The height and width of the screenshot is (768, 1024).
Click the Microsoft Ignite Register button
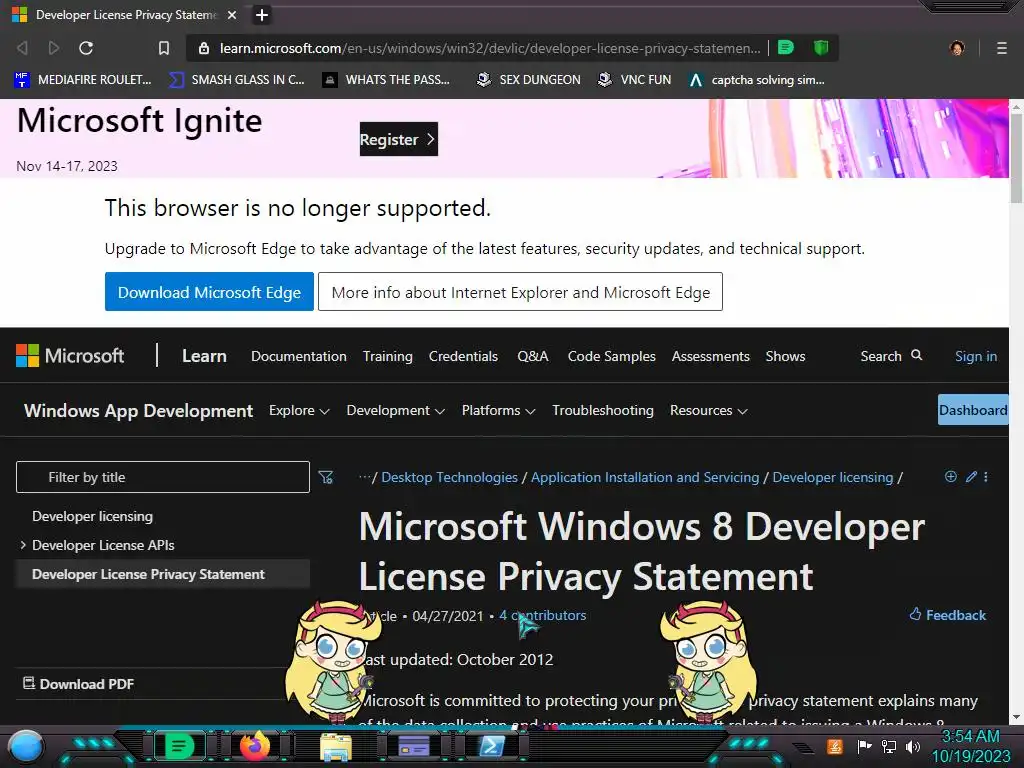tap(398, 139)
